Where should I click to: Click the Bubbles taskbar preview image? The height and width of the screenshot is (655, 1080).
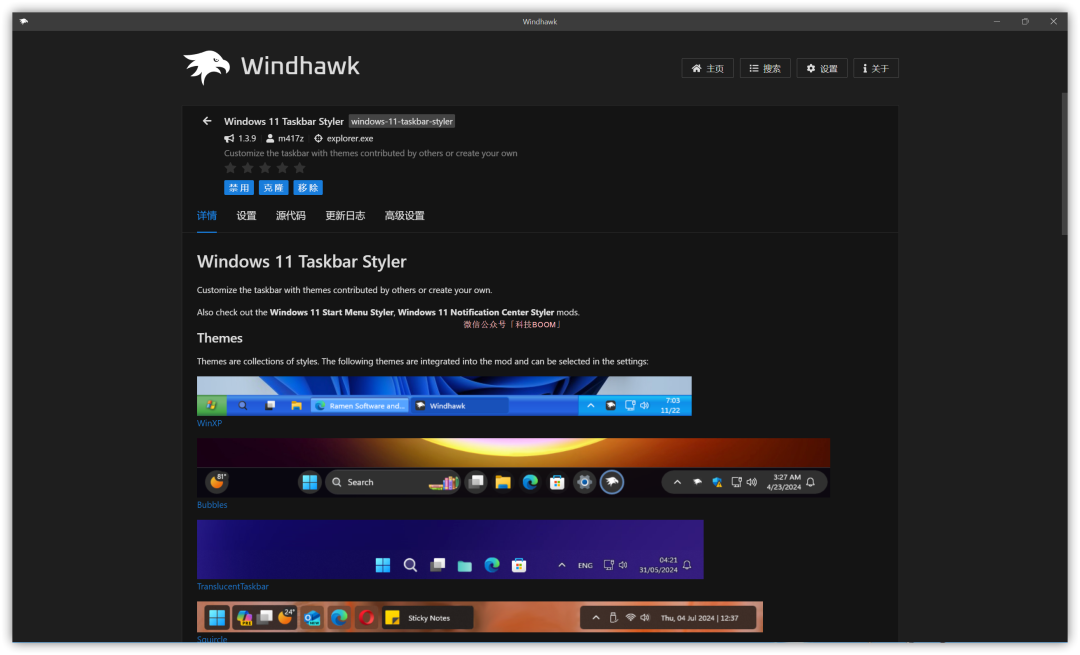click(x=513, y=468)
